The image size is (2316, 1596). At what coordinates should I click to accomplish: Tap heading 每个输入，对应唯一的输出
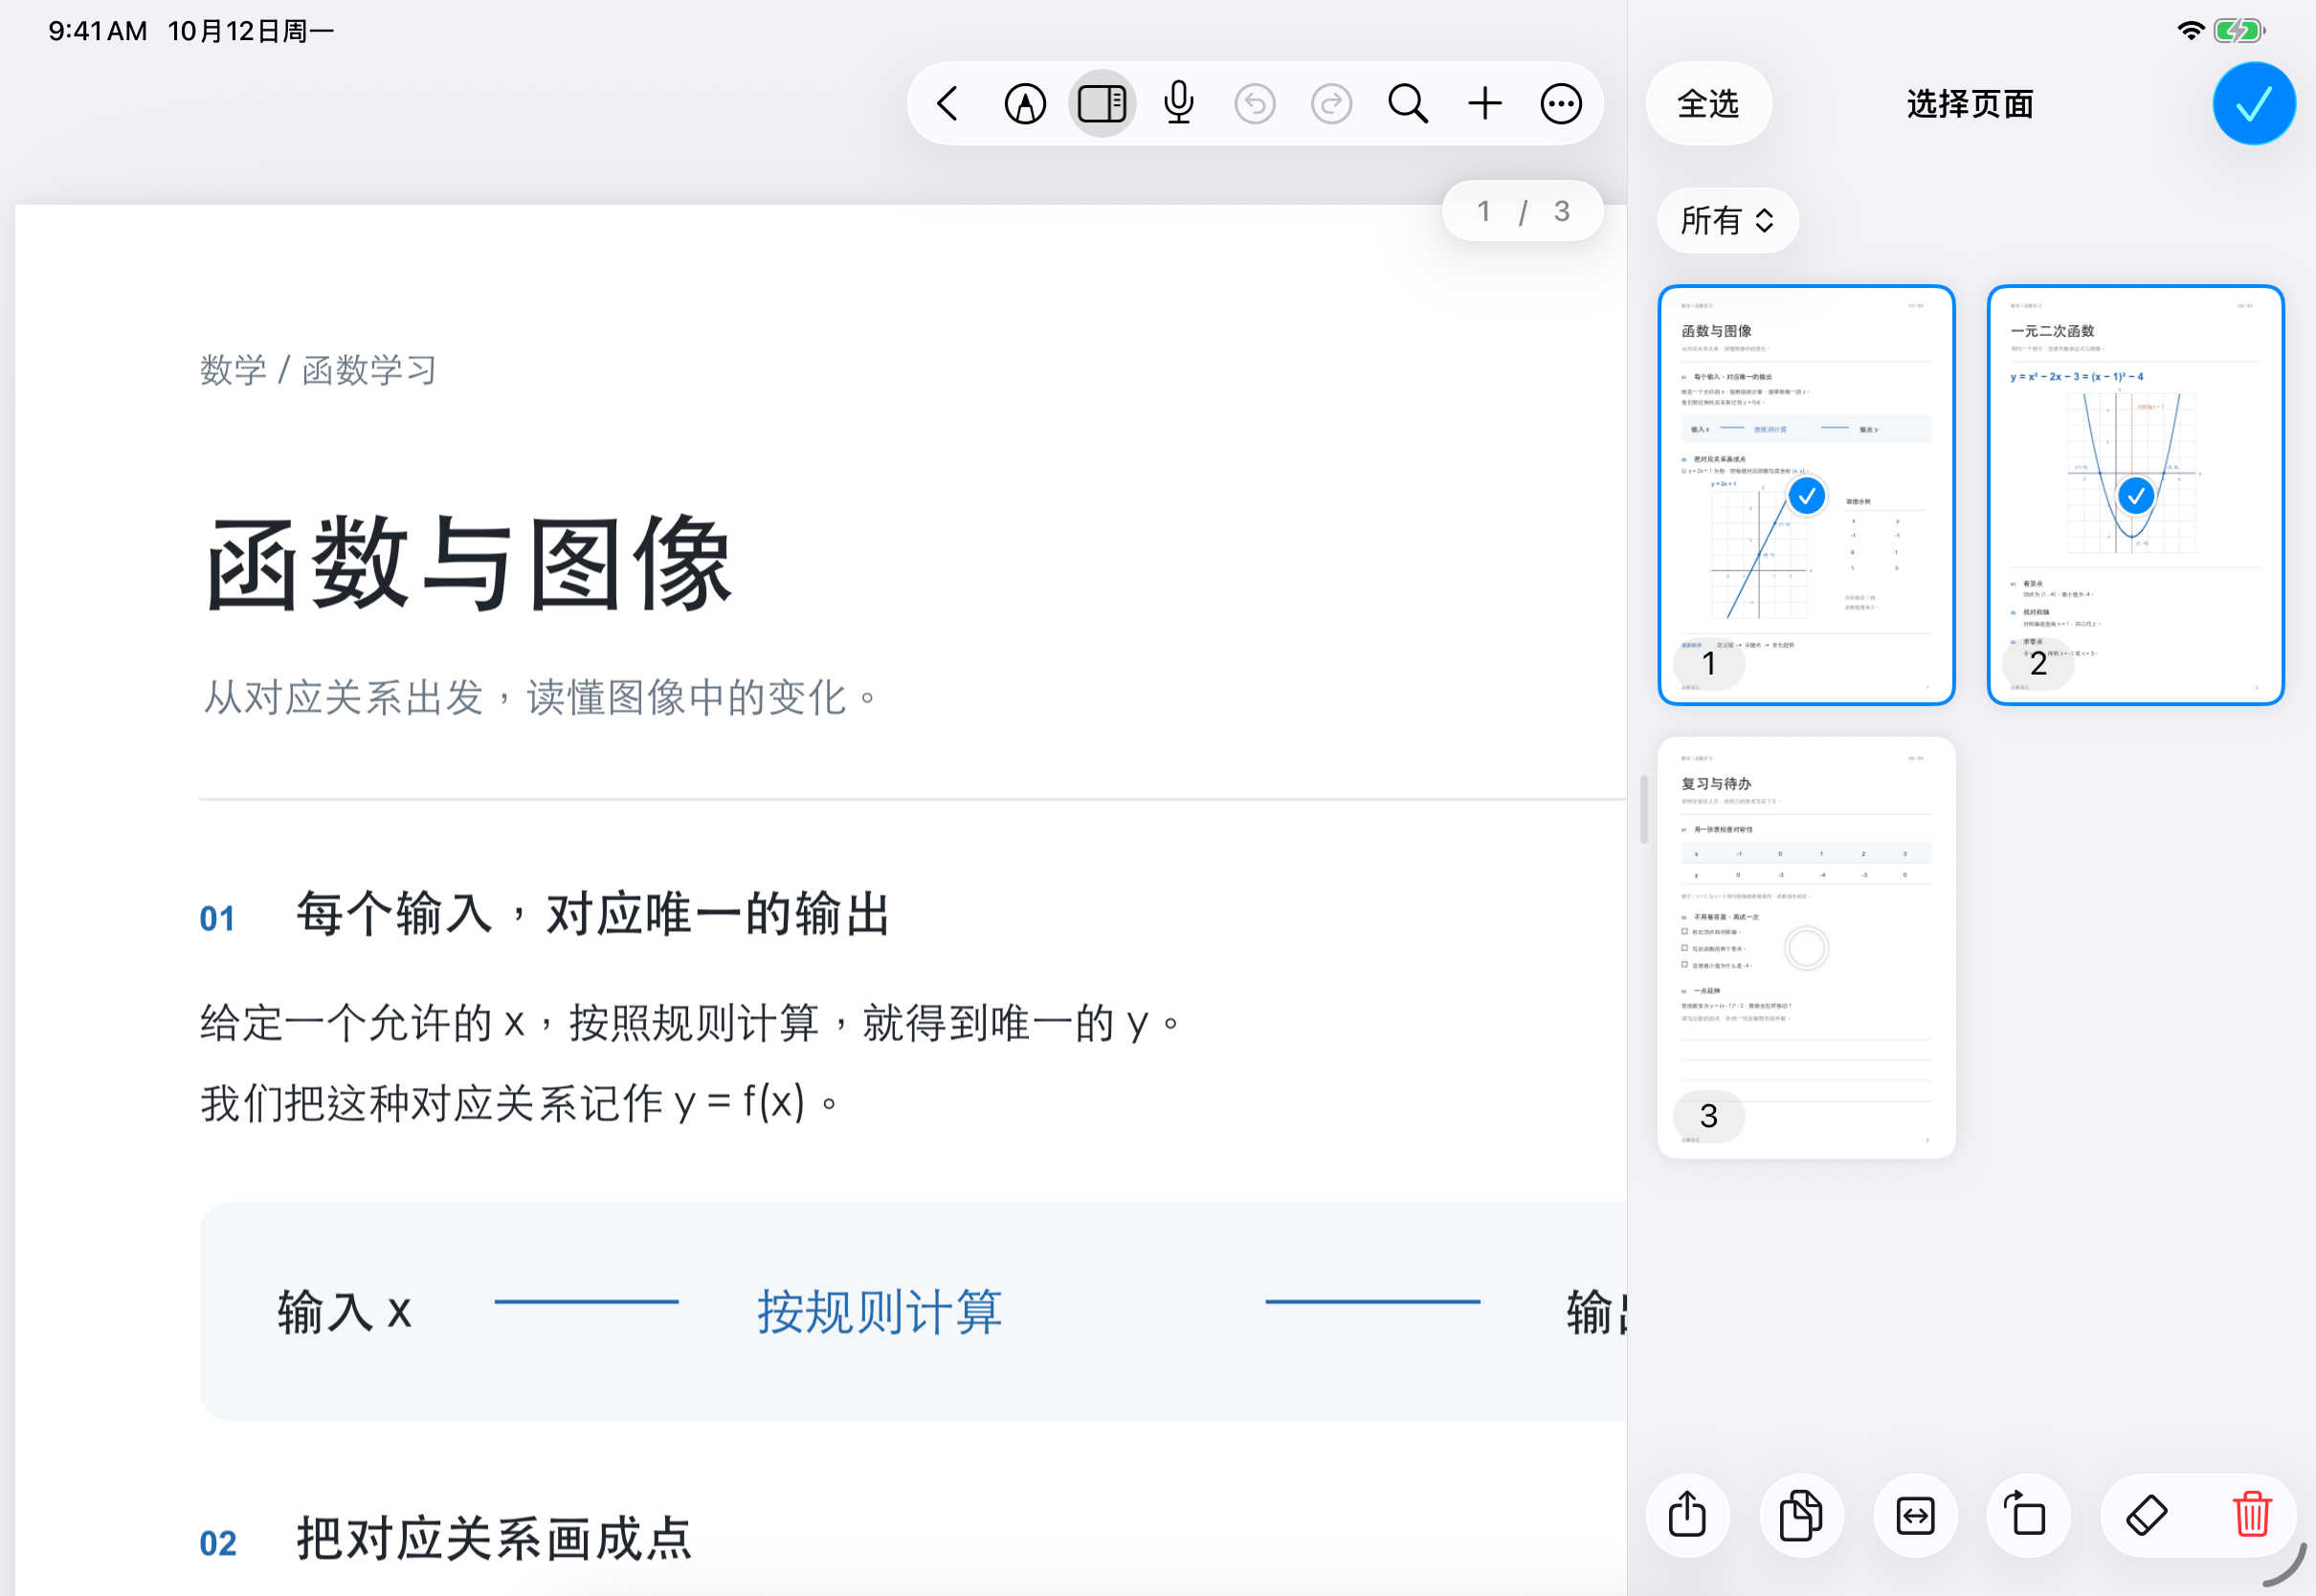[x=592, y=914]
